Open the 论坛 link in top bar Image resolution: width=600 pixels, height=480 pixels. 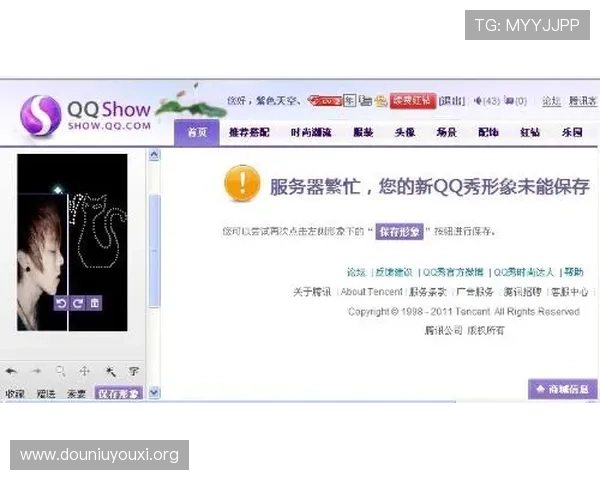click(551, 101)
